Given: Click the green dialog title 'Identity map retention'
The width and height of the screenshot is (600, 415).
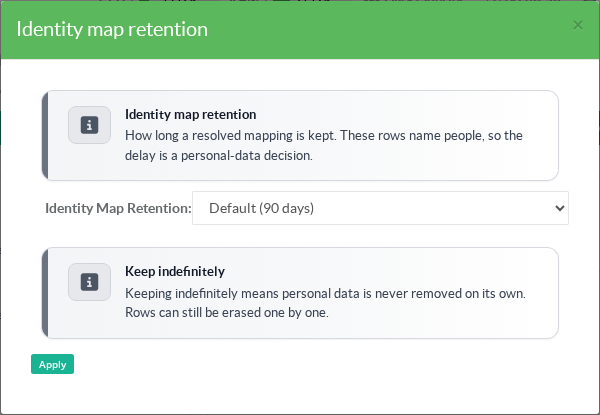Looking at the screenshot, I should (112, 29).
